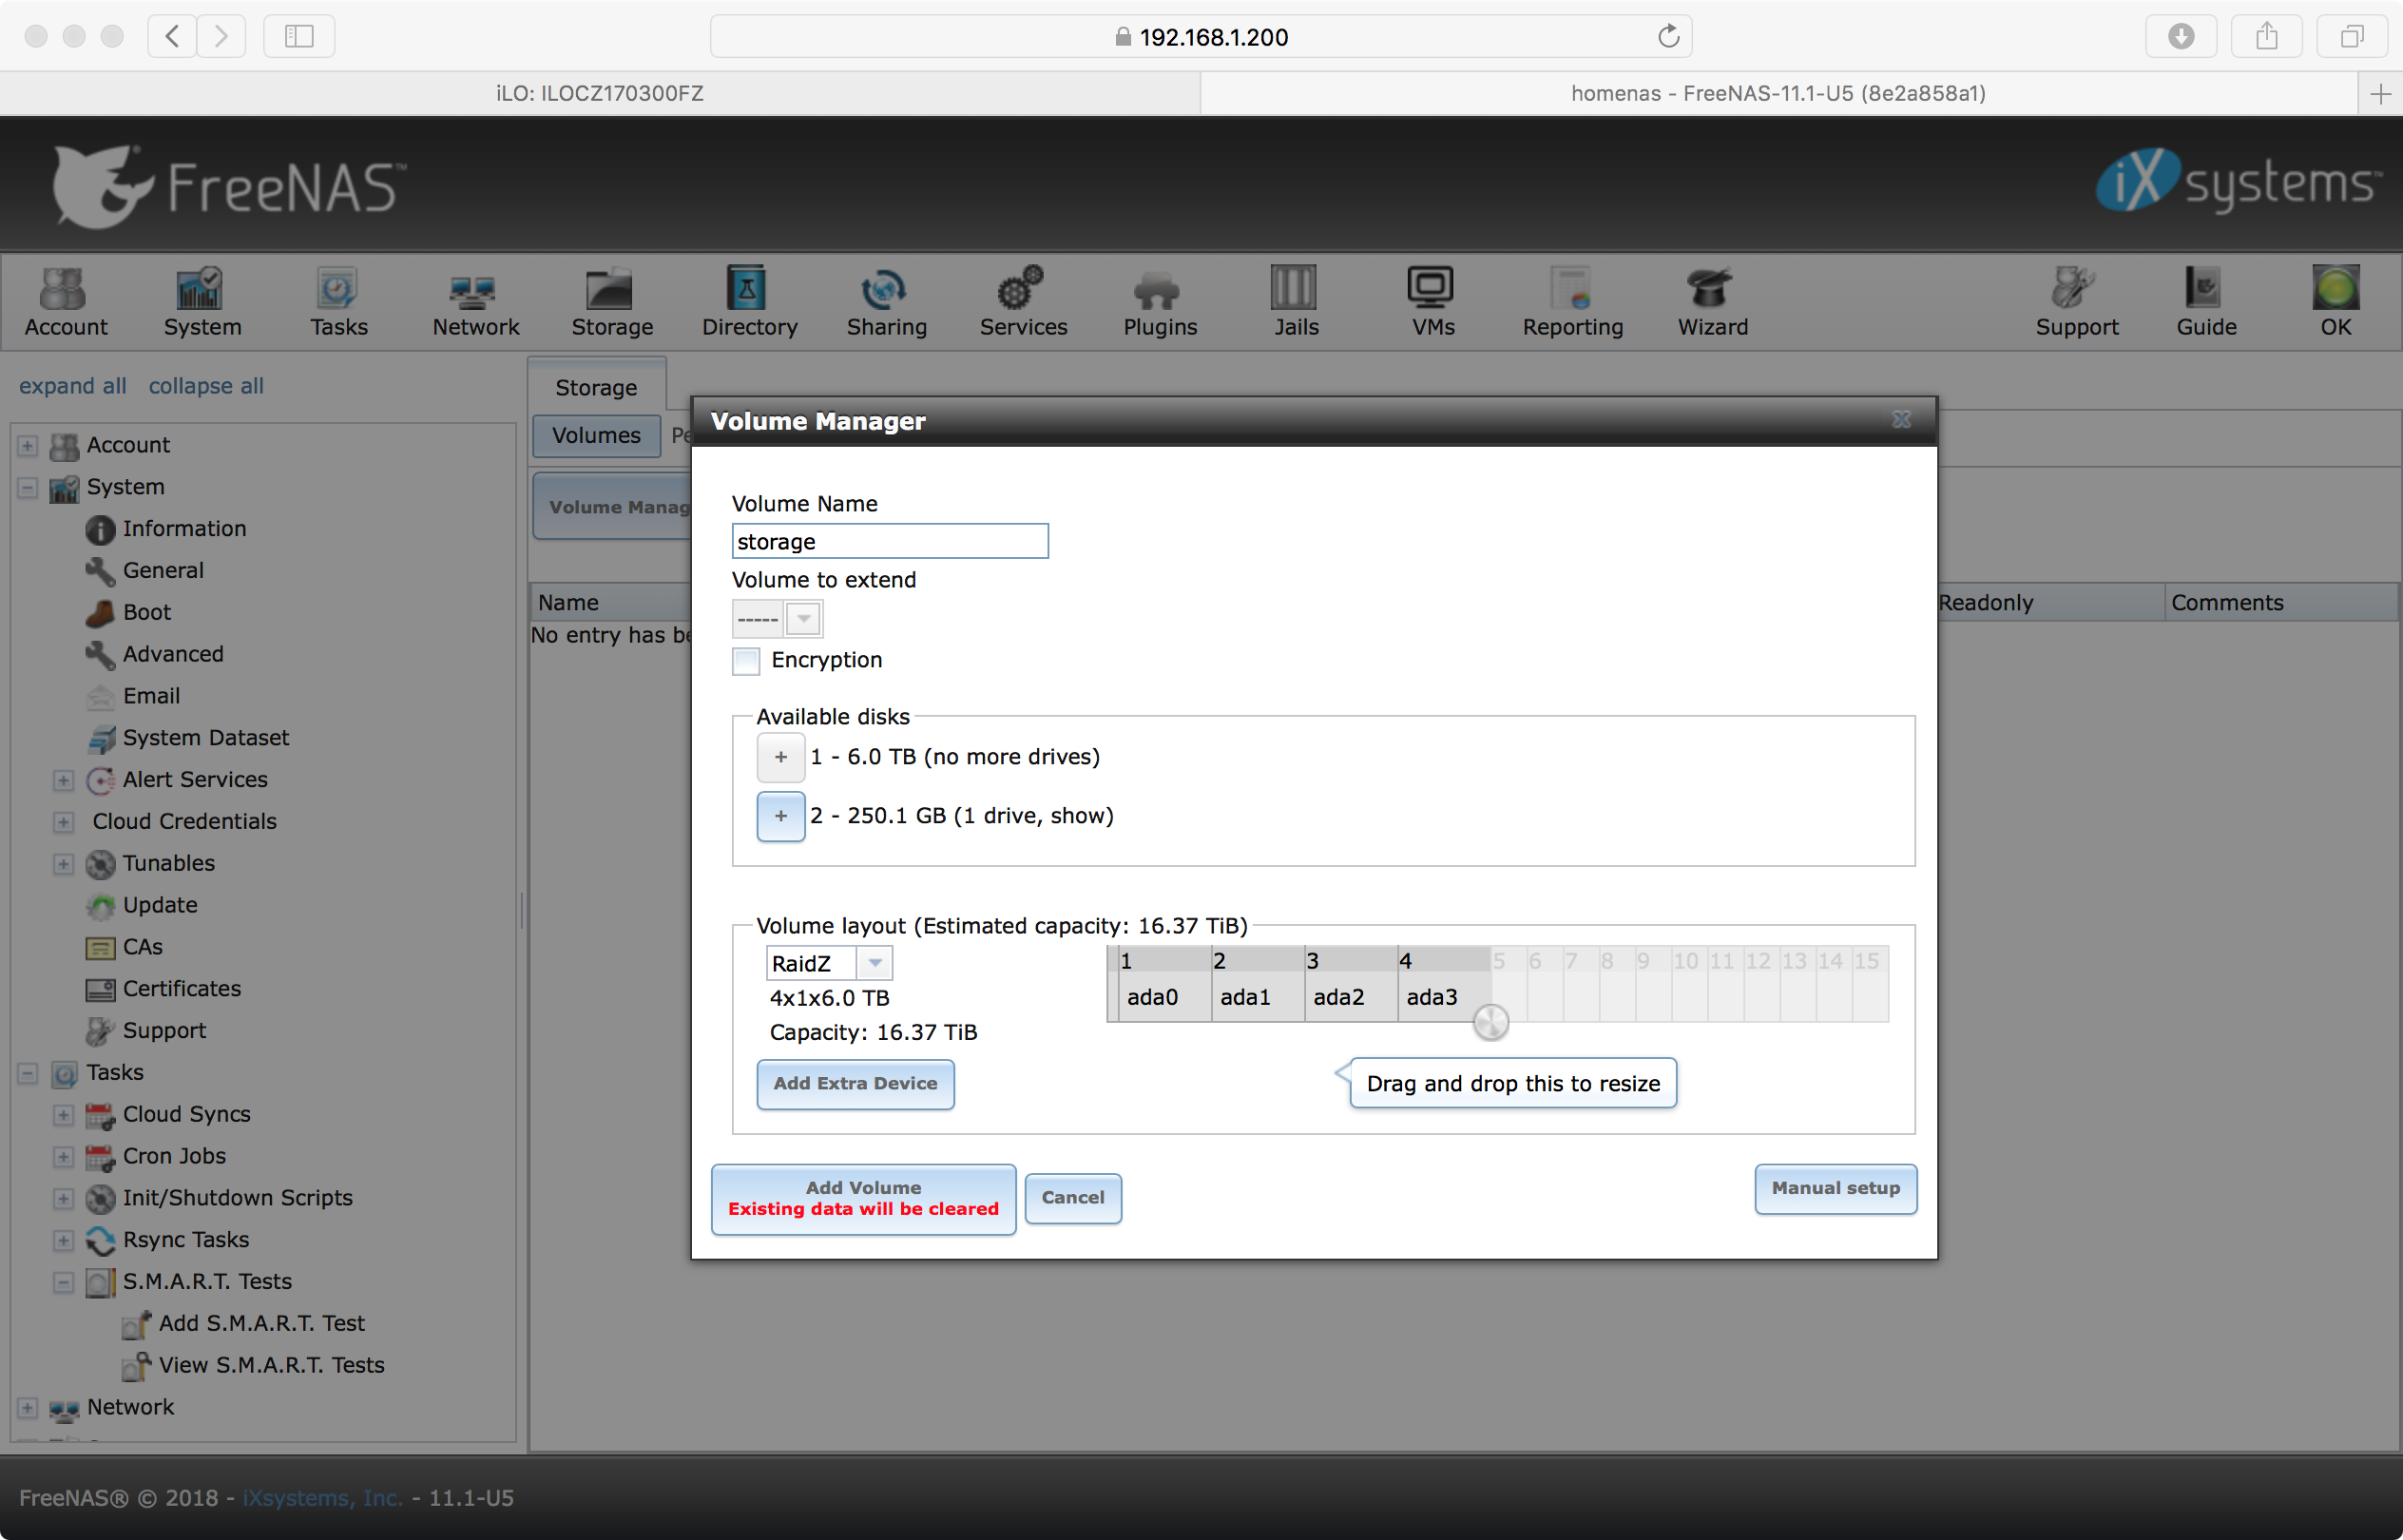This screenshot has width=2403, height=1540.
Task: Enable the Encryption checkbox
Action: (x=746, y=661)
